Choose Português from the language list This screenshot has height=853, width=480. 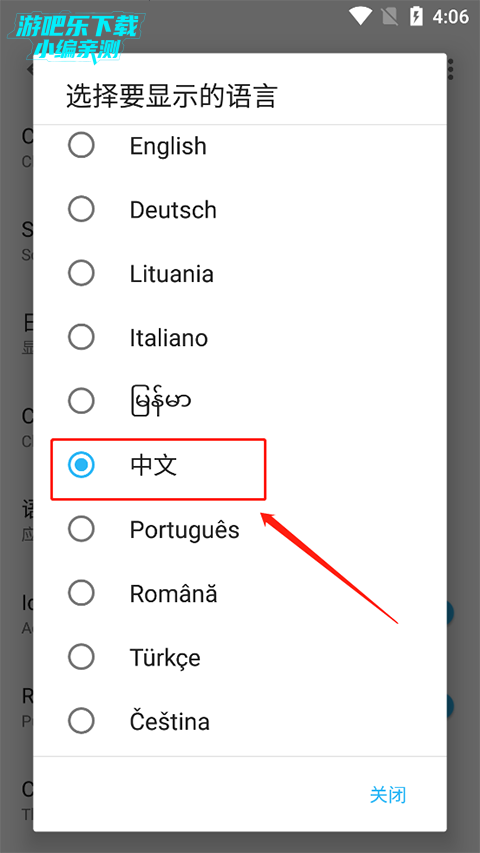pyautogui.click(x=239, y=529)
